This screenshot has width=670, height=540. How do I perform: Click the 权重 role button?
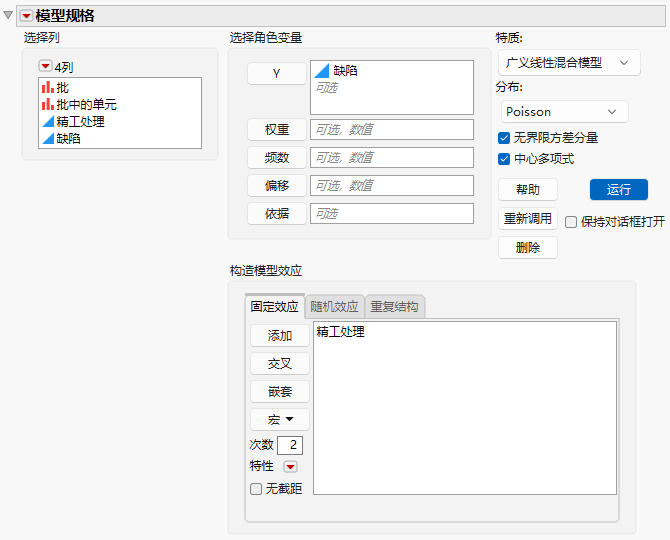pyautogui.click(x=277, y=129)
